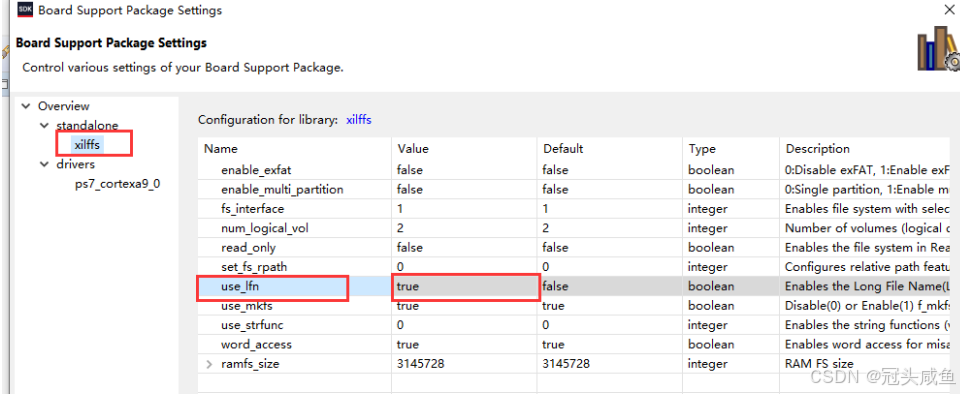Open the use_lfn value dropdown showing true
This screenshot has height=394, width=960.
[x=465, y=286]
